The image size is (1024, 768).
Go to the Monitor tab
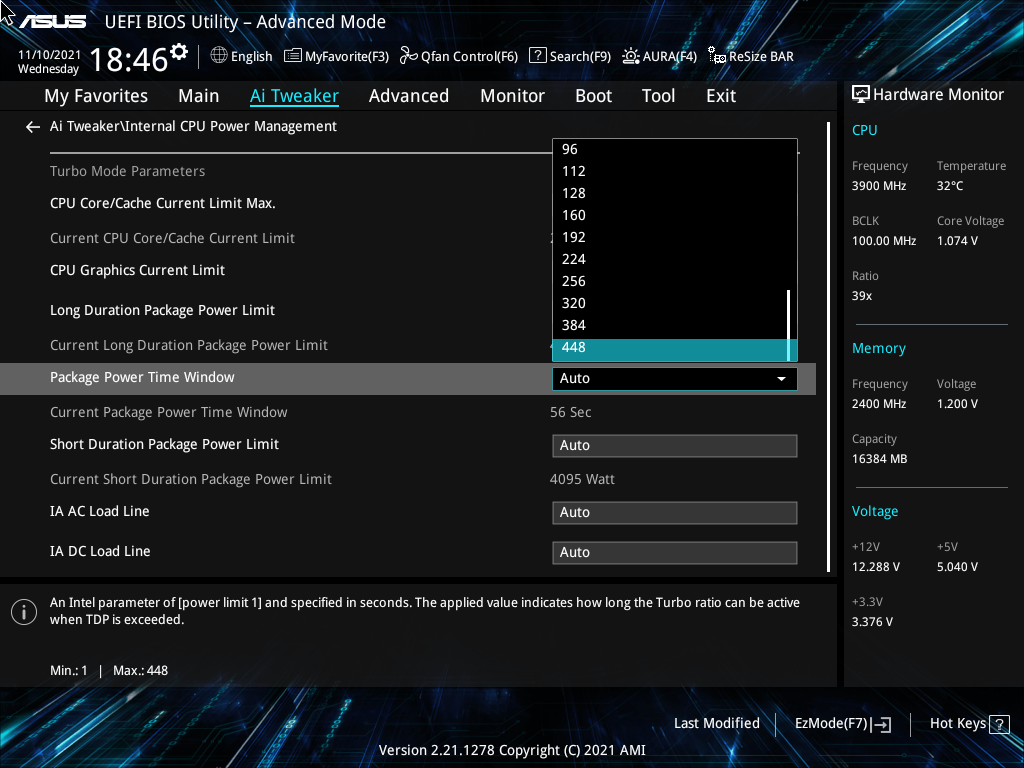tap(513, 96)
